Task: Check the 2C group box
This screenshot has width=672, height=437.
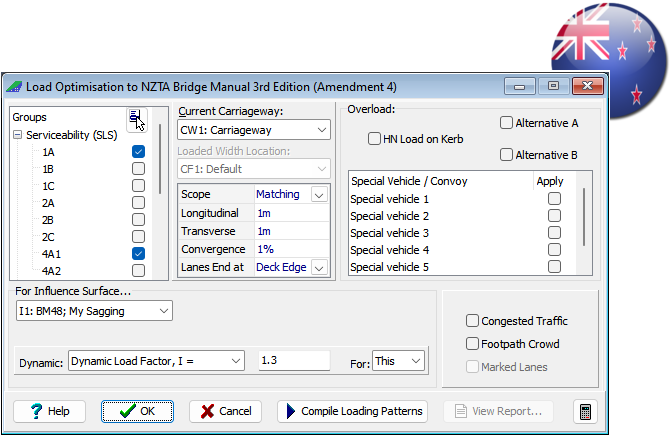Action: click(138, 236)
